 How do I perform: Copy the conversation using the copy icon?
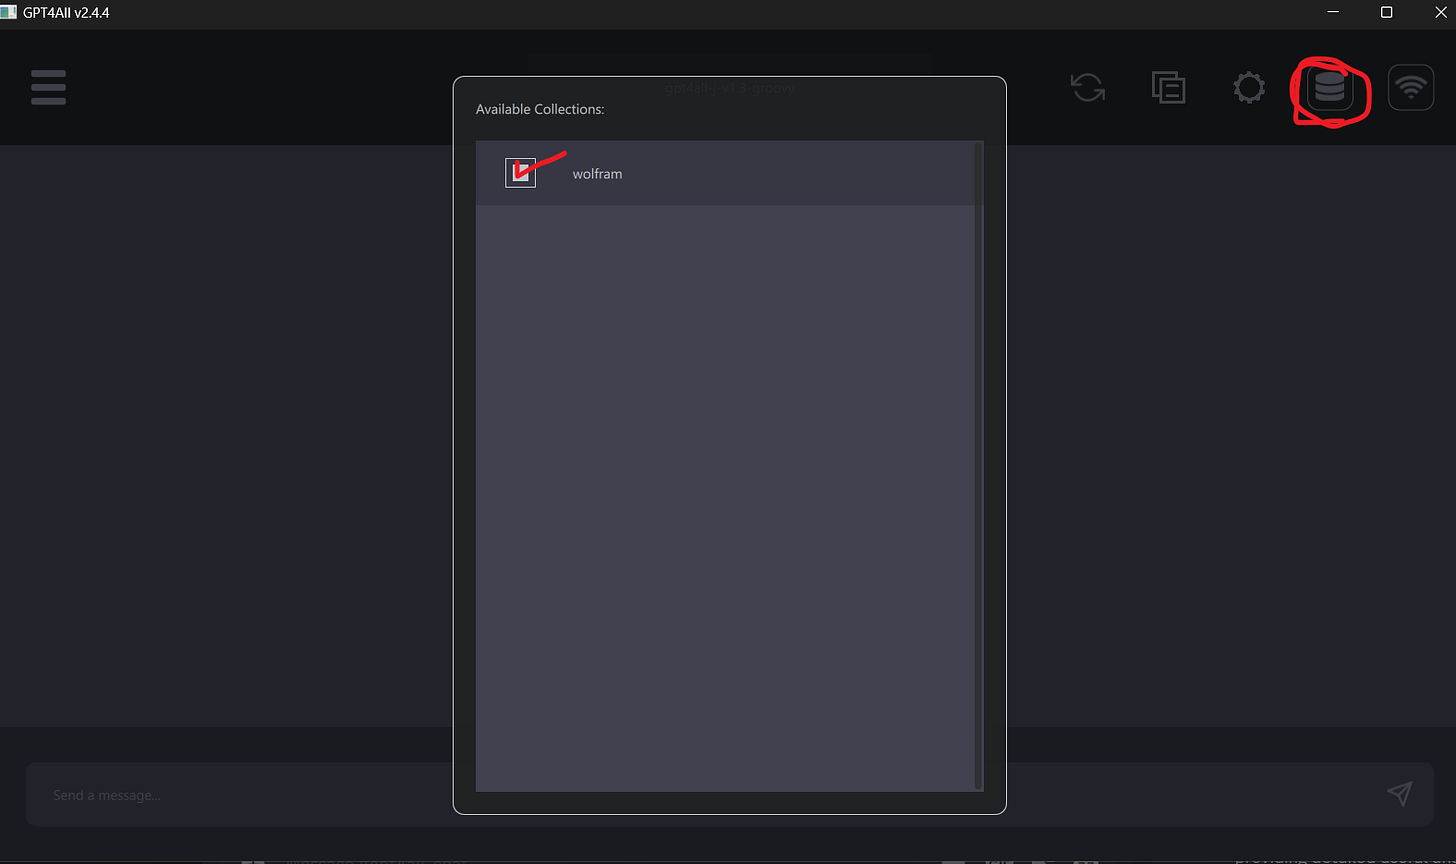pyautogui.click(x=1168, y=87)
